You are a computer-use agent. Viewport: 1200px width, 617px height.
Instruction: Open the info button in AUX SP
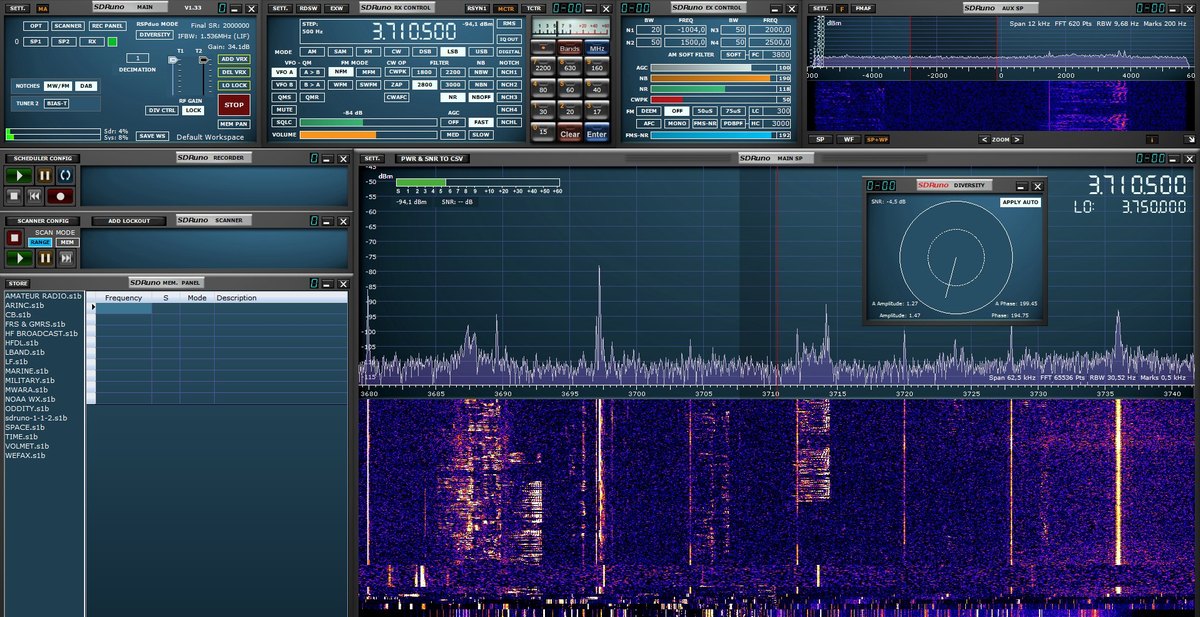pos(1151,140)
